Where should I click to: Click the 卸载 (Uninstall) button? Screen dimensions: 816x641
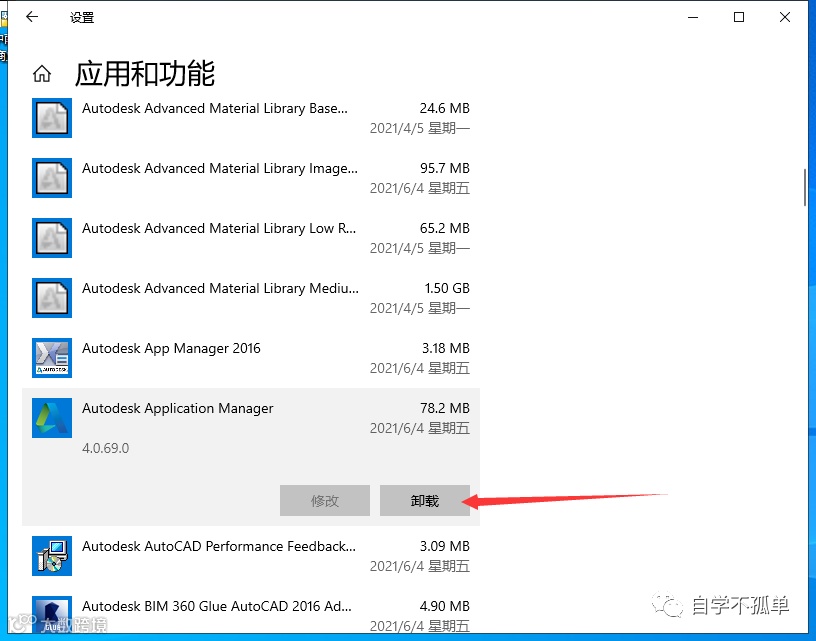pyautogui.click(x=425, y=501)
